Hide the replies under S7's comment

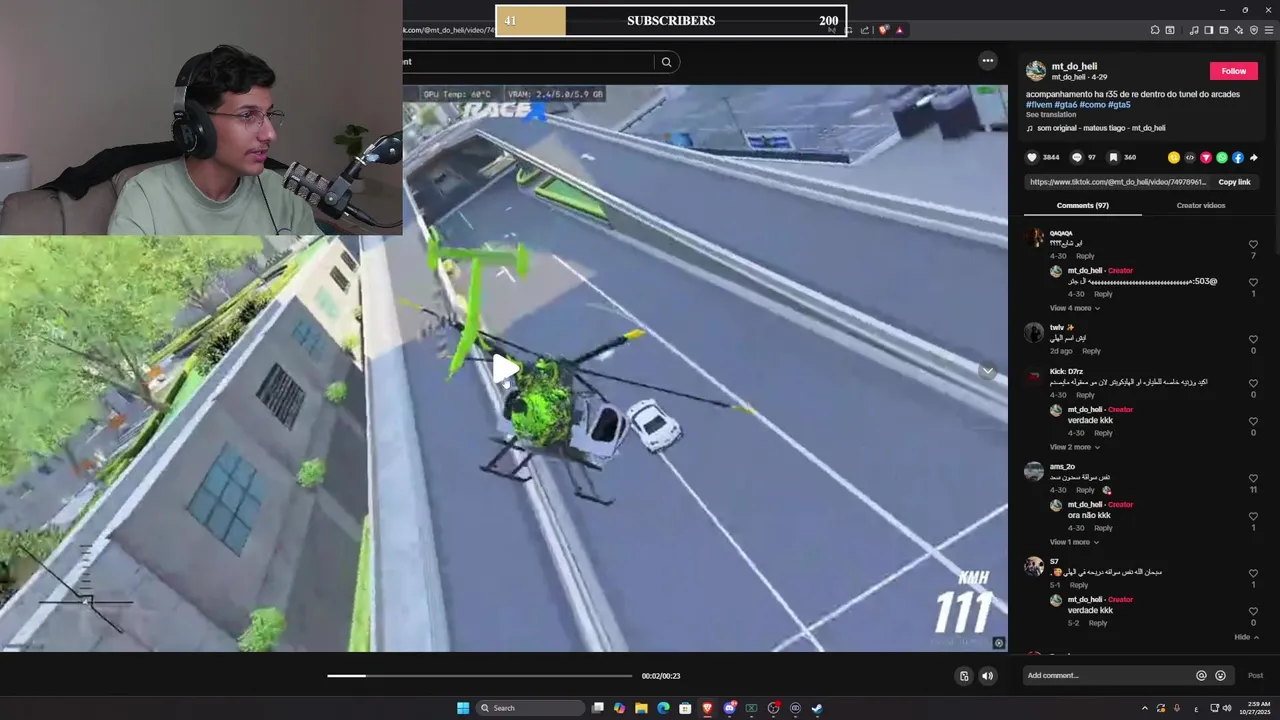1246,637
